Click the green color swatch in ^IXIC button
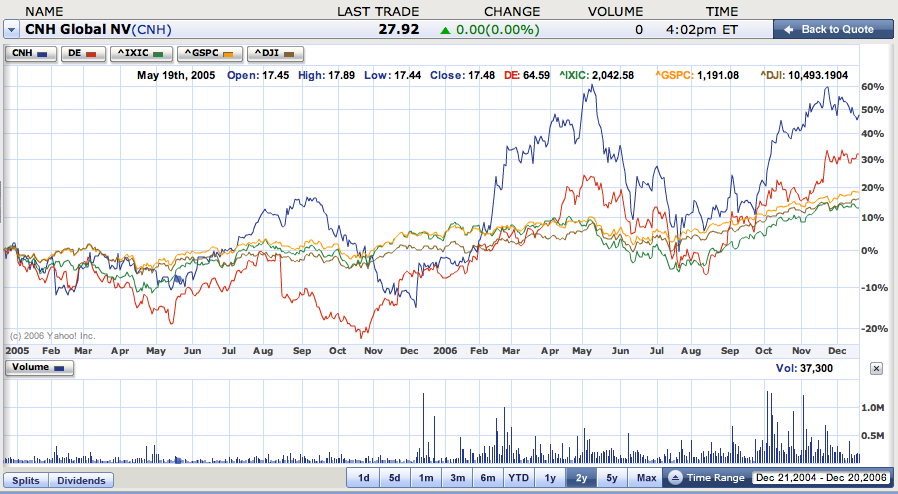 point(158,54)
